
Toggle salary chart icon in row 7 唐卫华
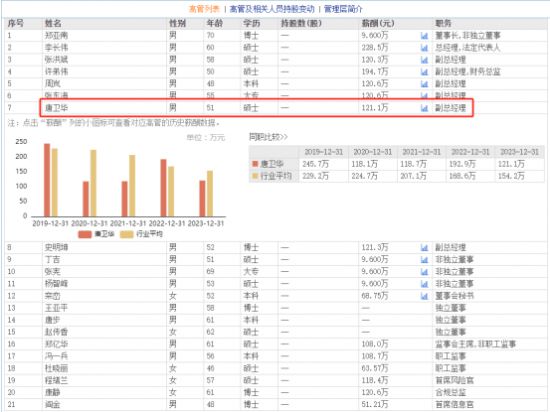[x=424, y=108]
